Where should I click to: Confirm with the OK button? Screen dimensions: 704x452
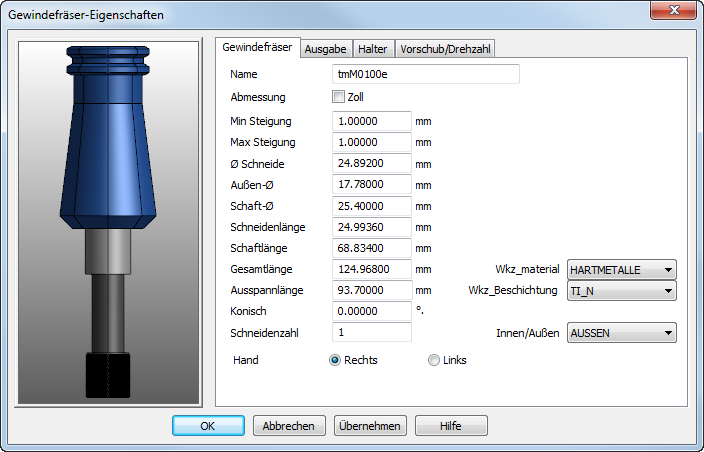tap(208, 426)
